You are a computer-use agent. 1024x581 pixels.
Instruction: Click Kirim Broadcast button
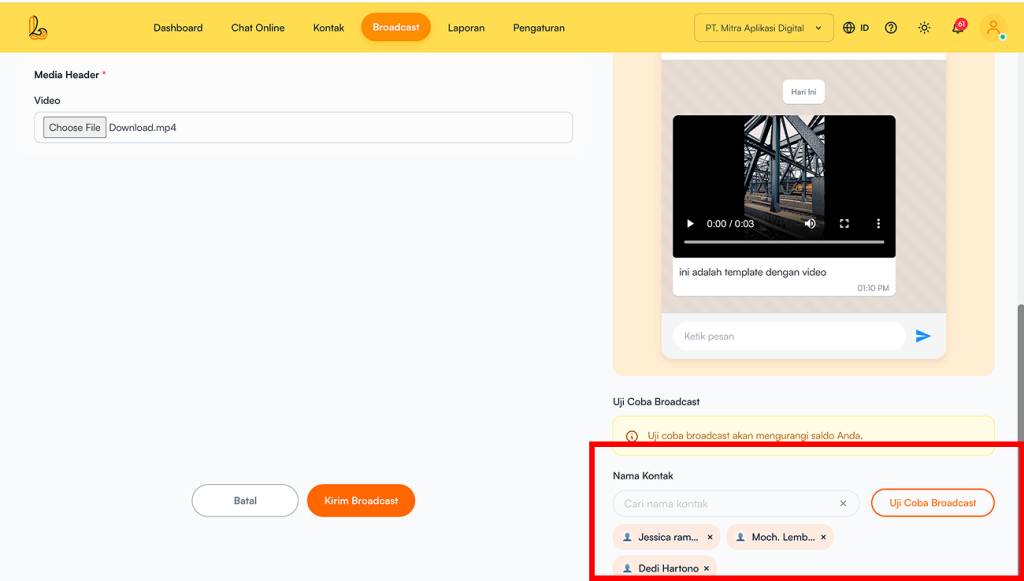[x=361, y=501]
